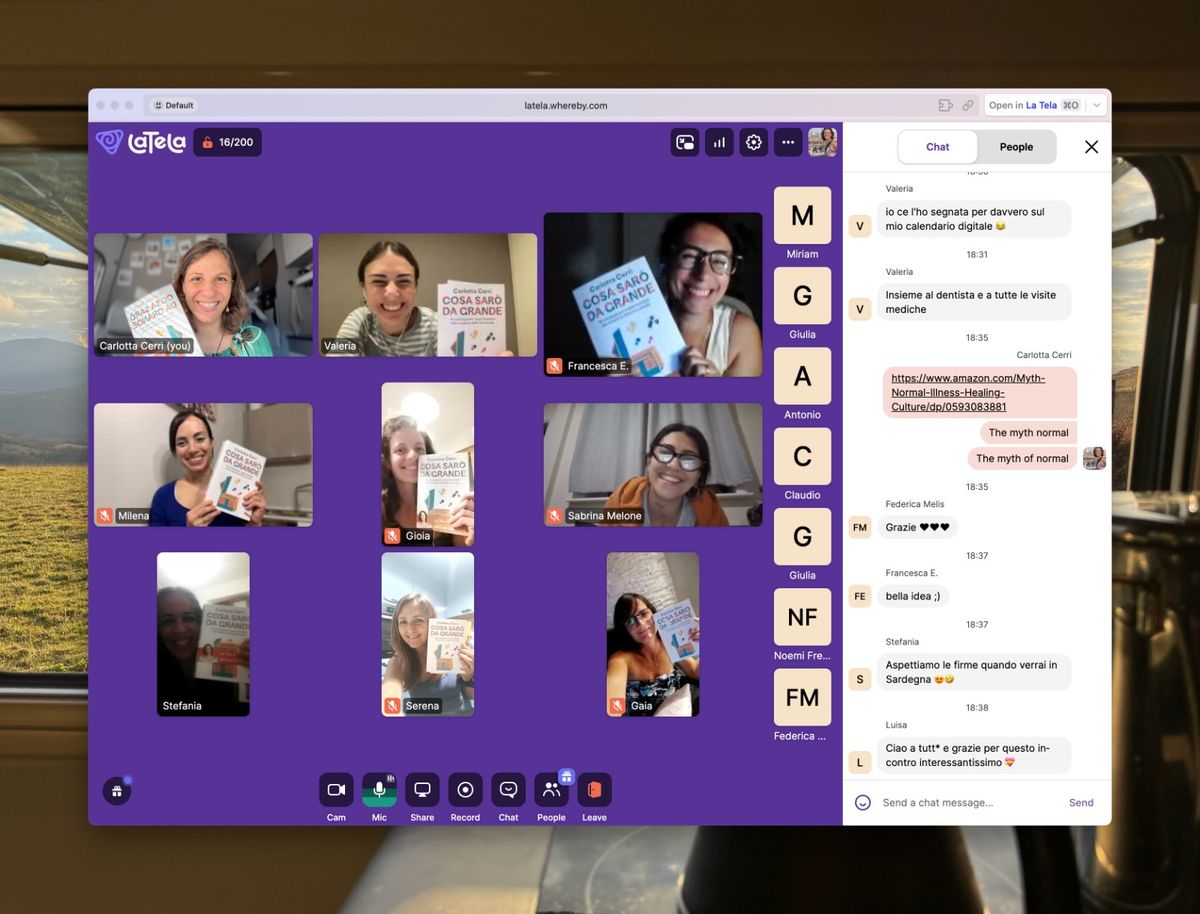Open the People icon in bottom toolbar
The width and height of the screenshot is (1200, 914).
(551, 790)
